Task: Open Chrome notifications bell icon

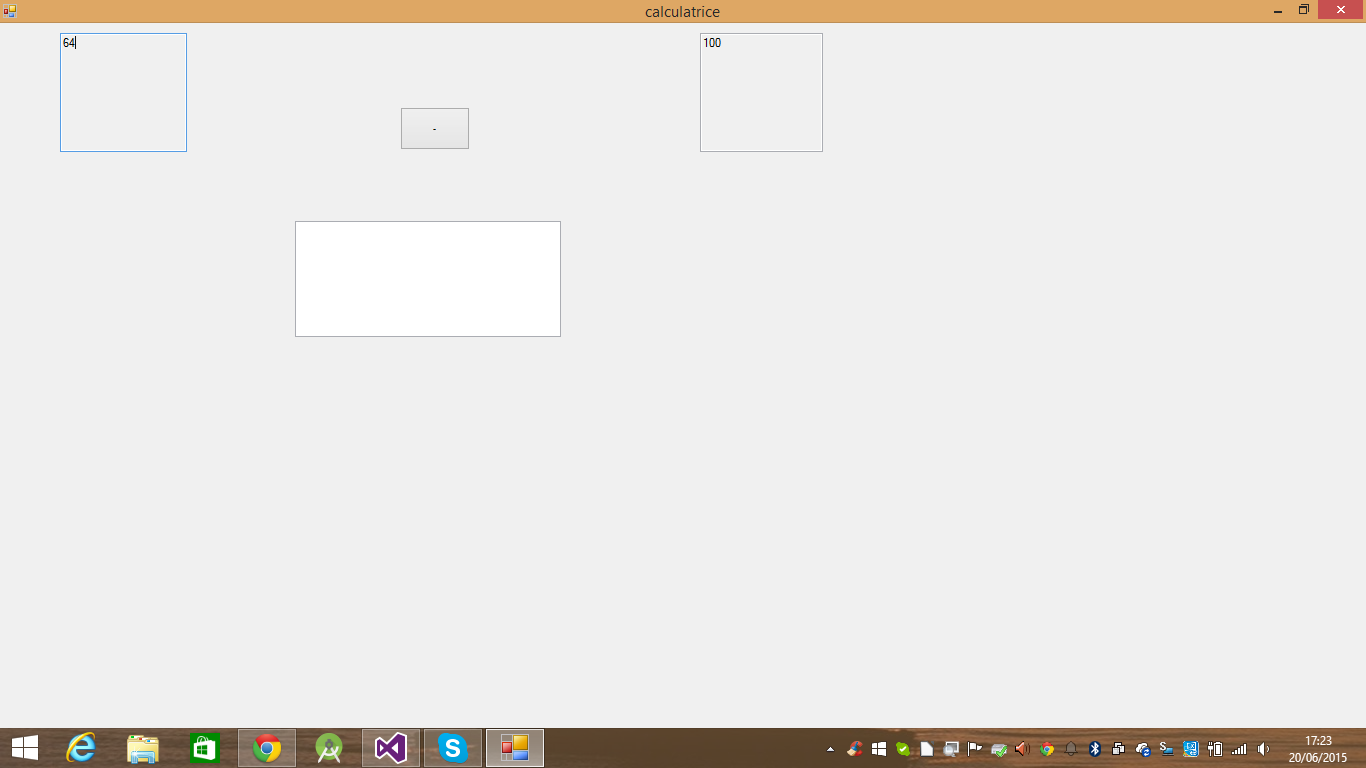Action: tap(1071, 749)
